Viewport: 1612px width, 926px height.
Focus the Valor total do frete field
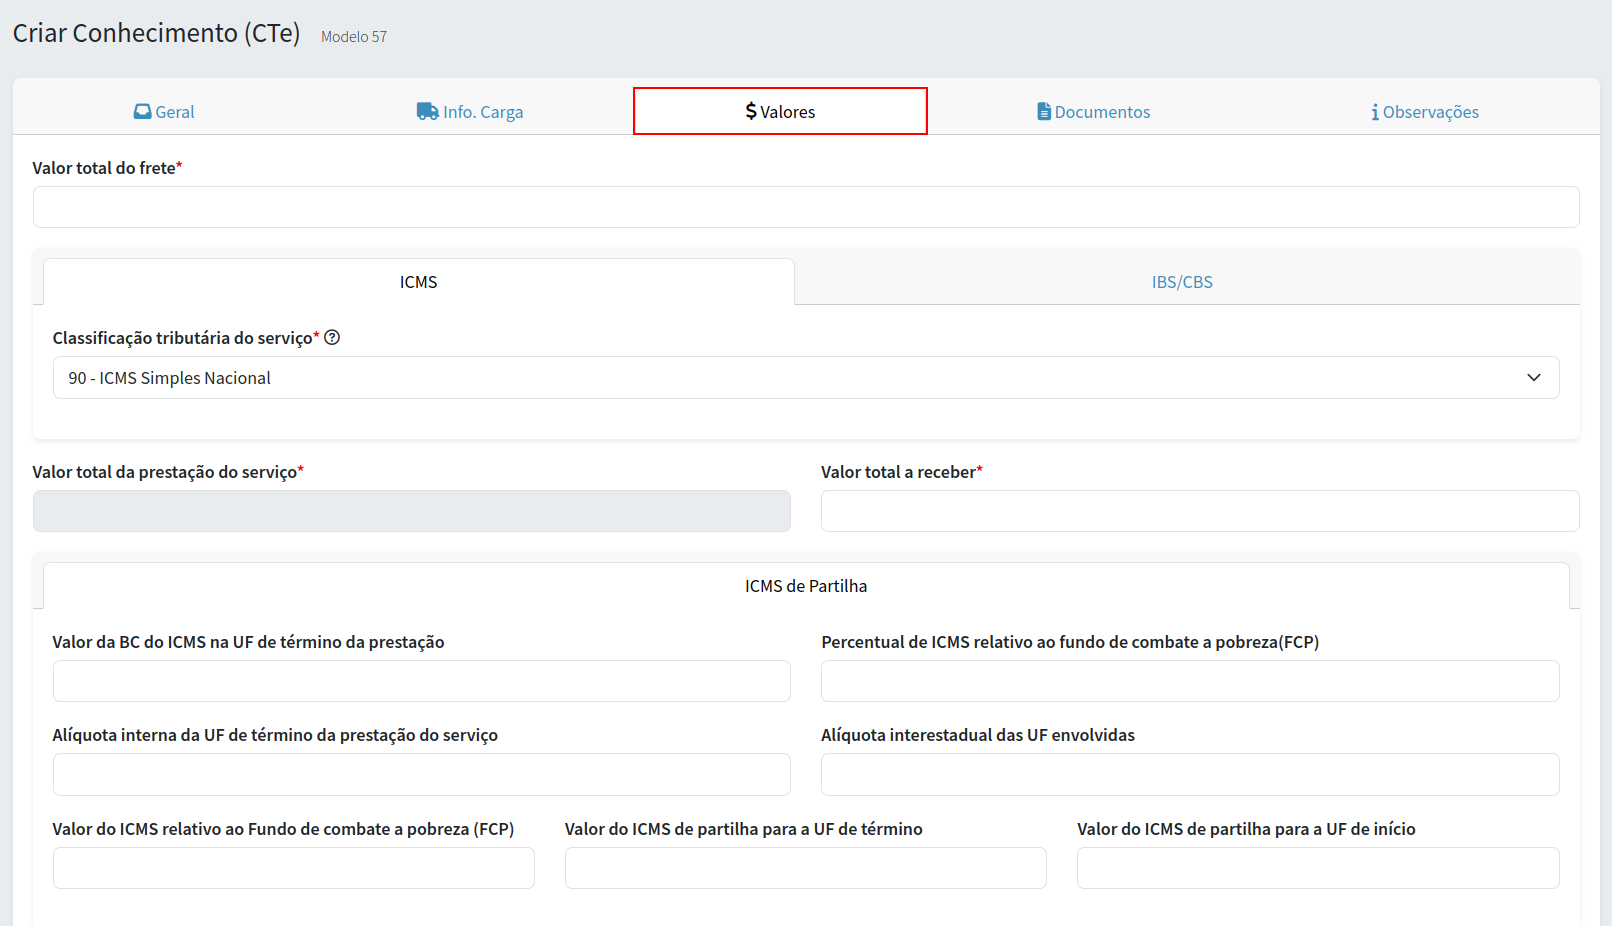[806, 207]
